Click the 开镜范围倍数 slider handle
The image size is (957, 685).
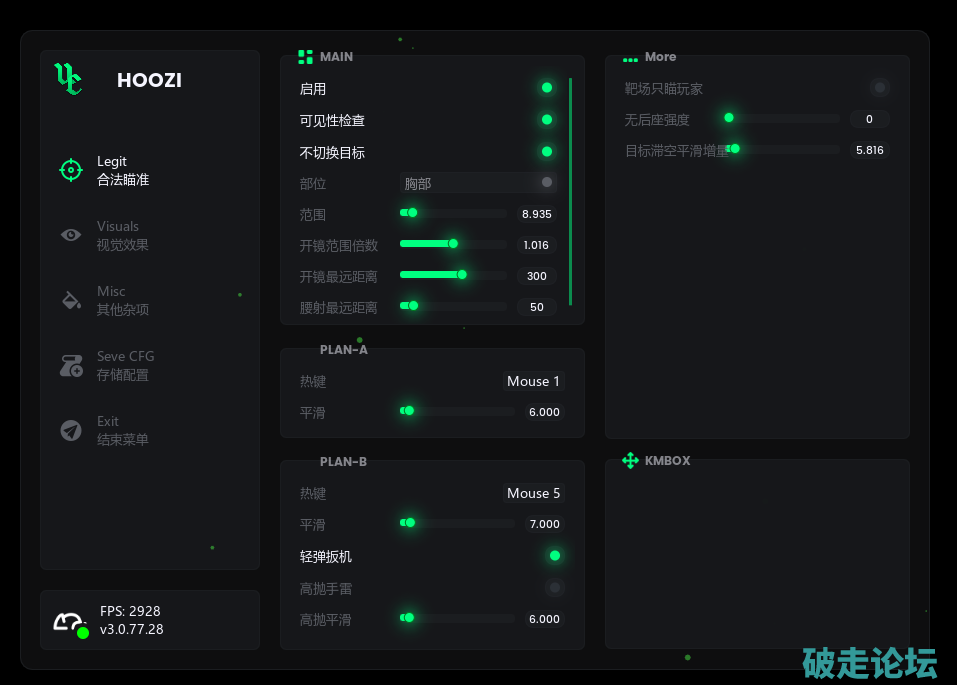click(453, 244)
